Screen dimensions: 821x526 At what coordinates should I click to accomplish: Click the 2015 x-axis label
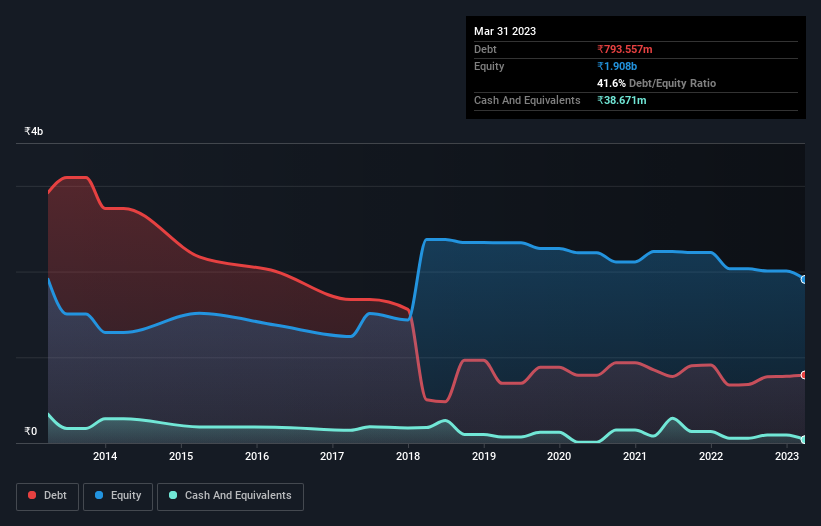[181, 456]
